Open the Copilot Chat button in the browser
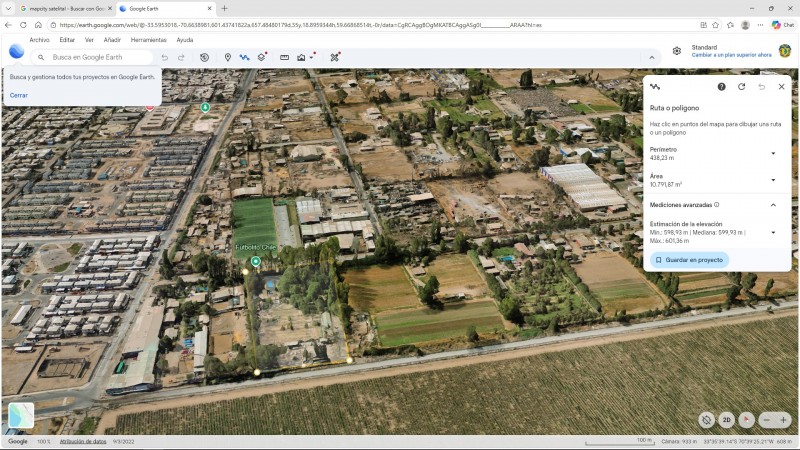 pos(783,24)
